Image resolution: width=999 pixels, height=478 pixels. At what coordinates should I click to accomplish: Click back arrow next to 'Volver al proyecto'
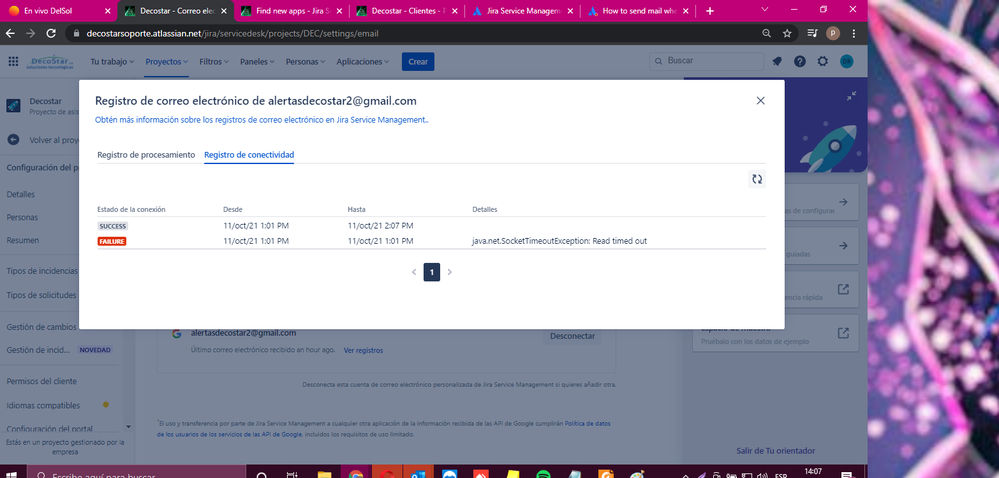tap(13, 140)
